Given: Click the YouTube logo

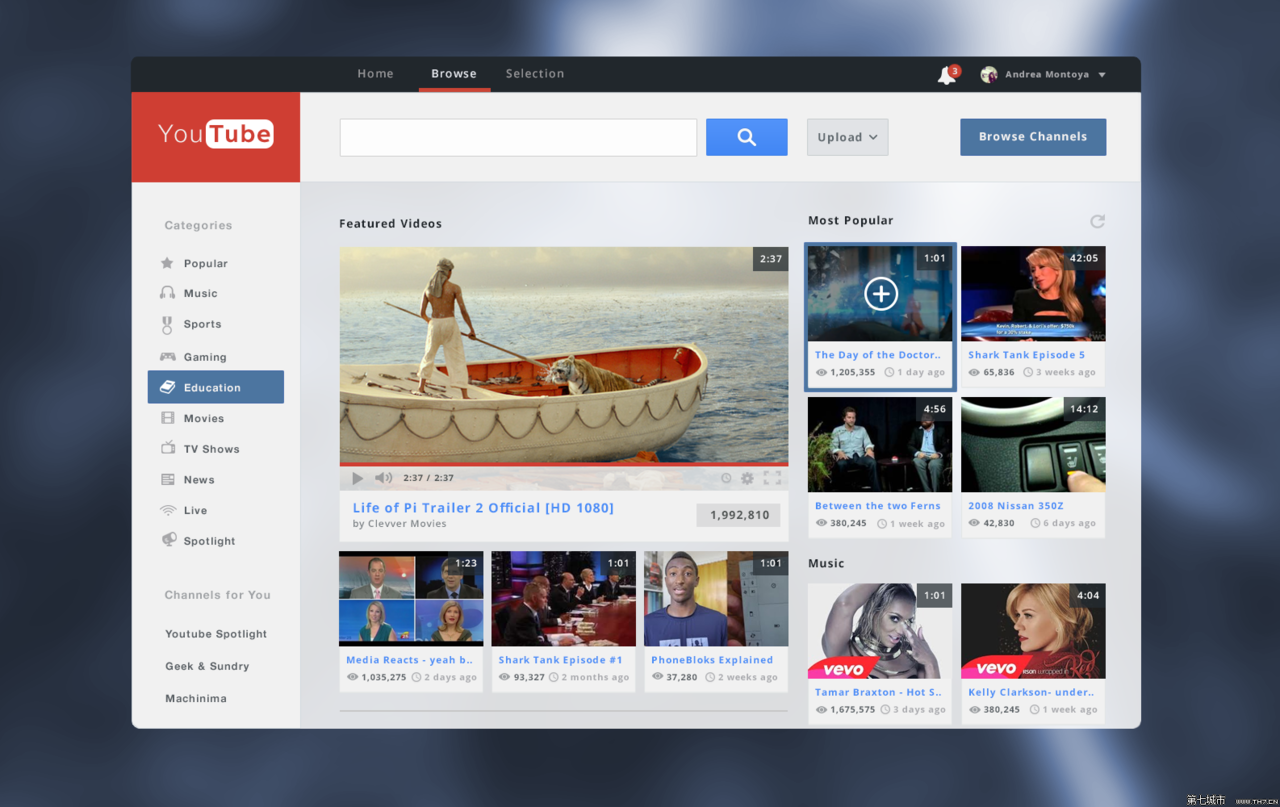Looking at the screenshot, I should point(216,135).
